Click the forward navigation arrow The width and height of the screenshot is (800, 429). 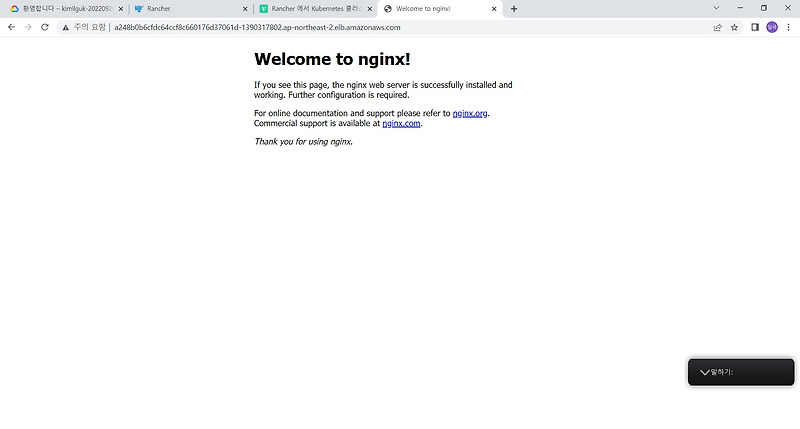tap(28, 27)
